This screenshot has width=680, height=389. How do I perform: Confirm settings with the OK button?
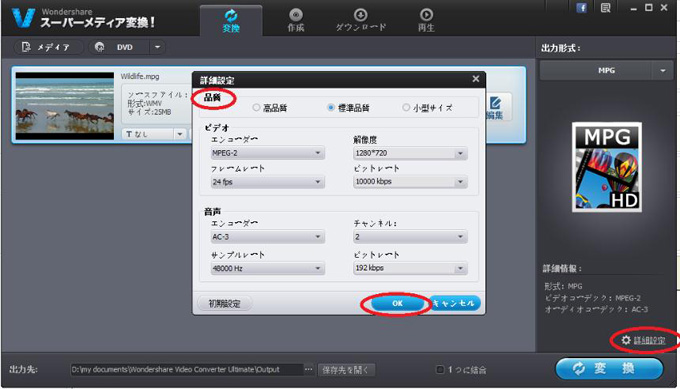click(397, 303)
